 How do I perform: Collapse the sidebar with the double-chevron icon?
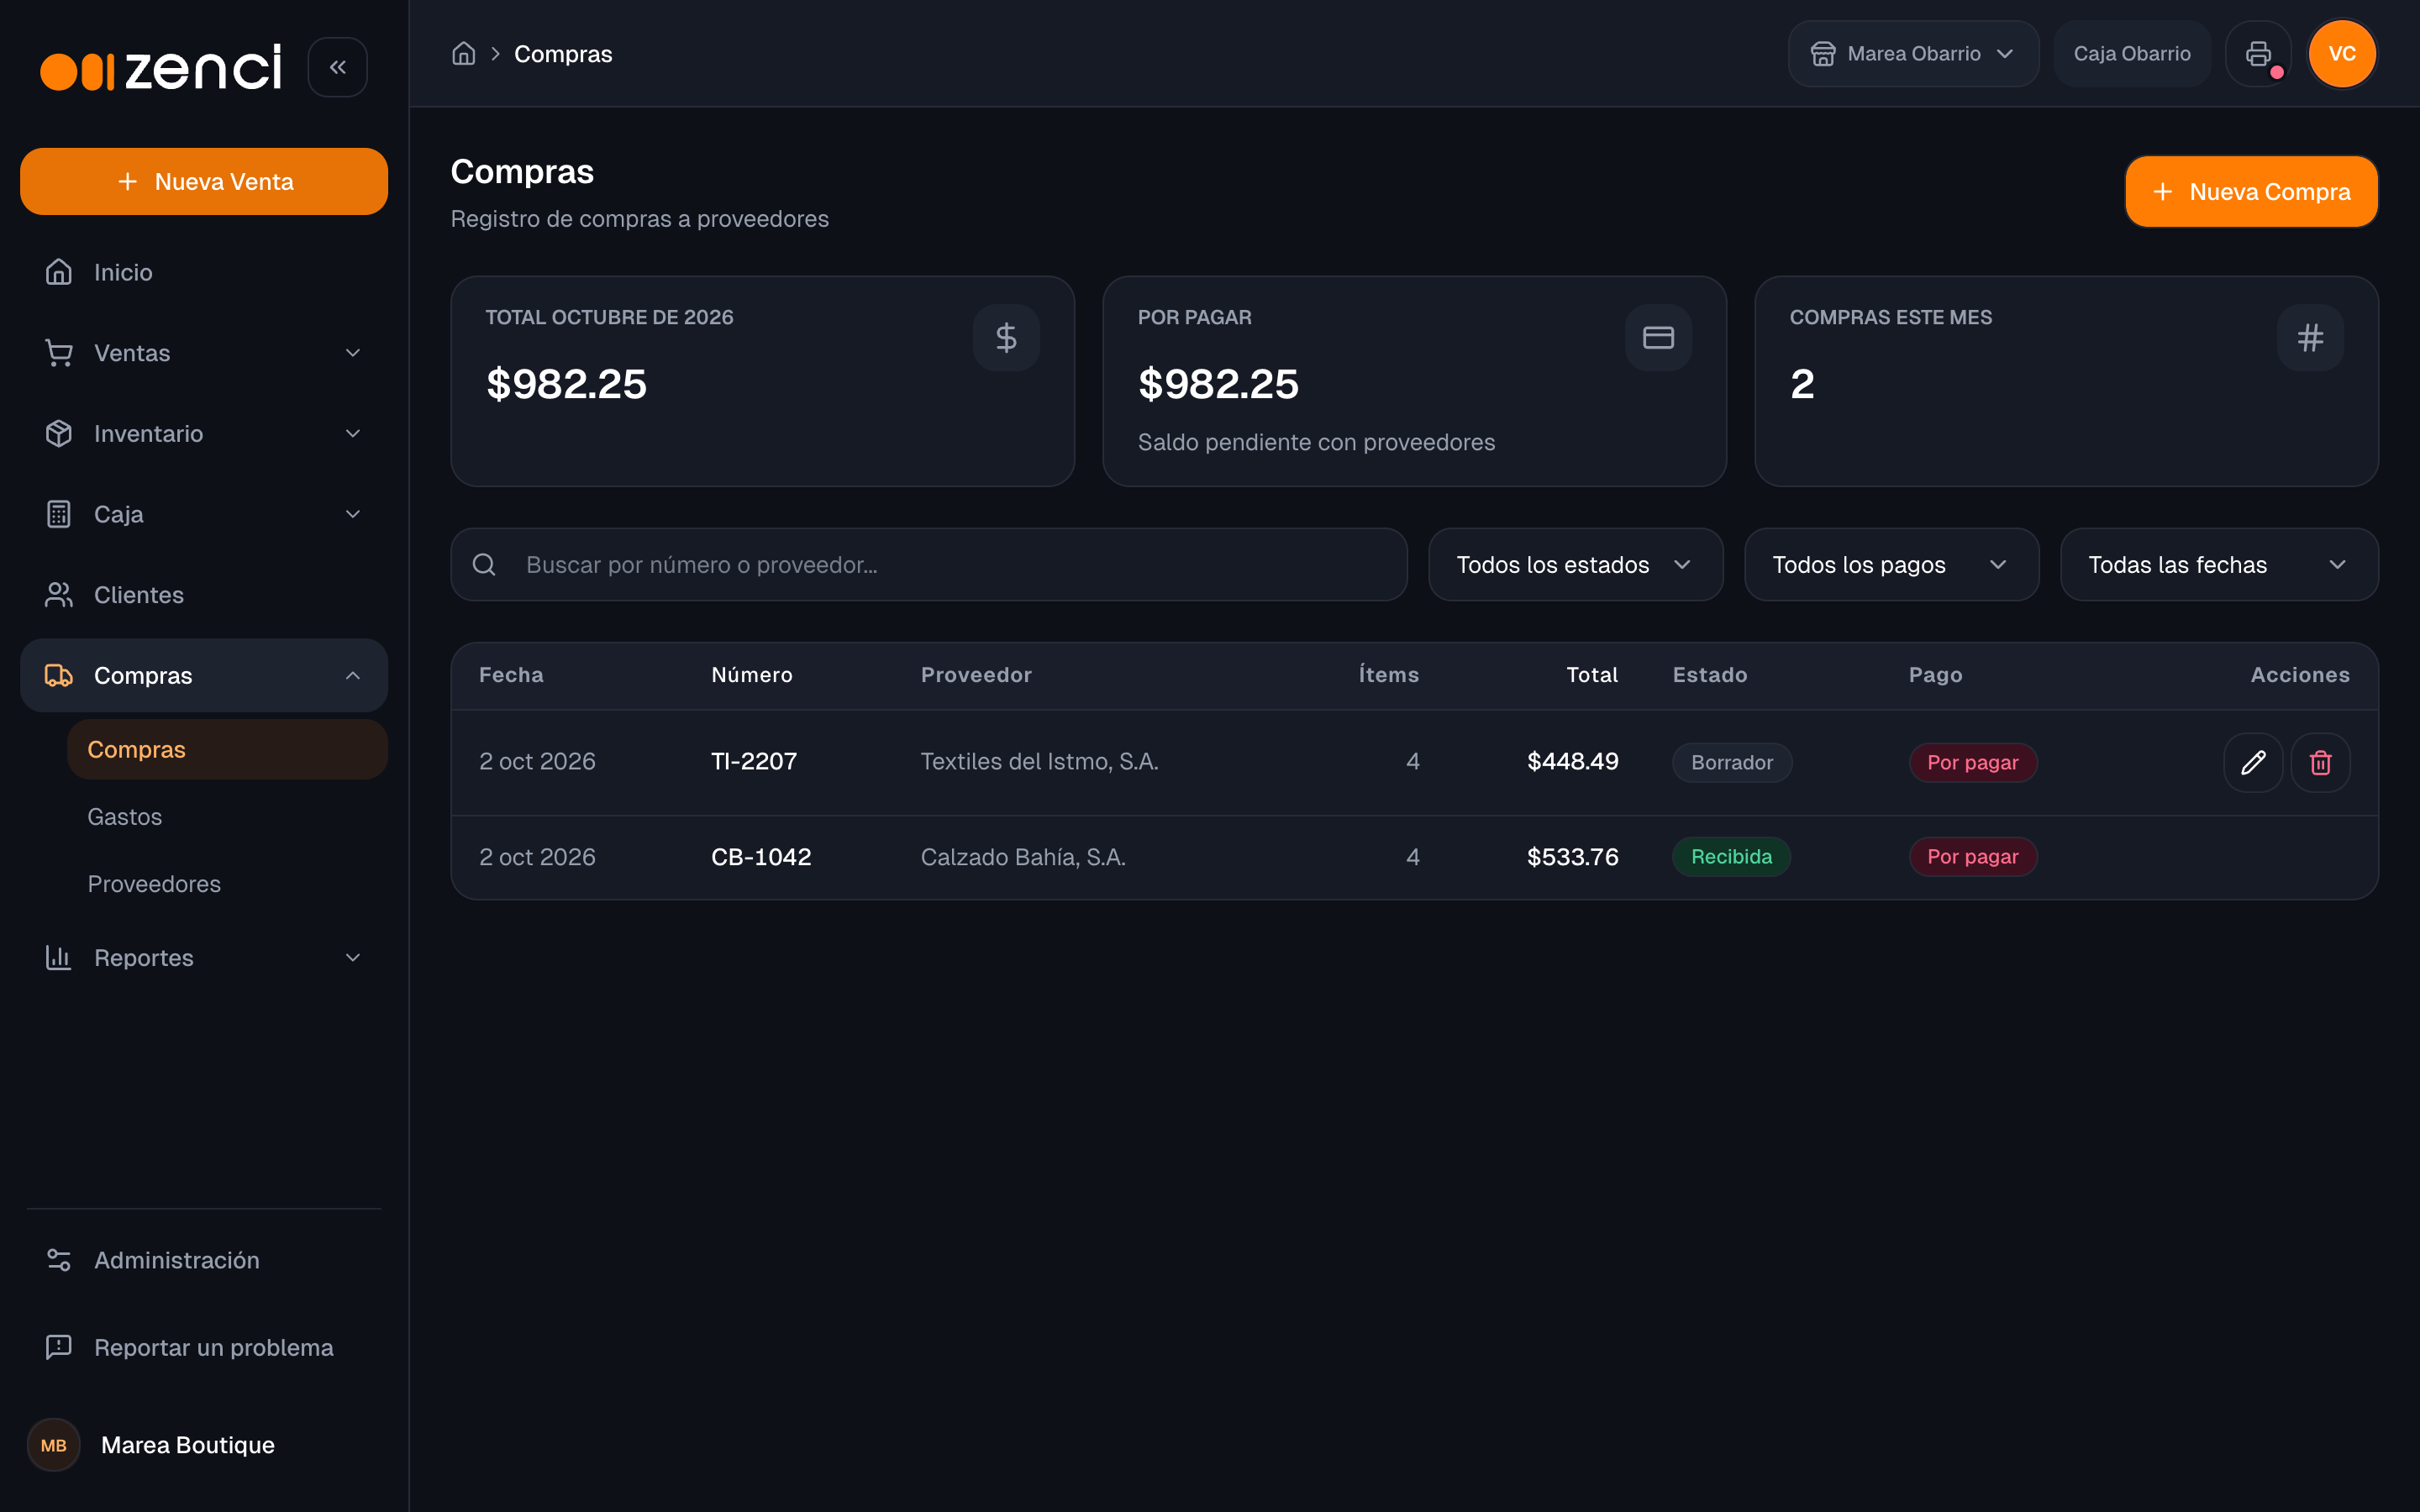(337, 67)
